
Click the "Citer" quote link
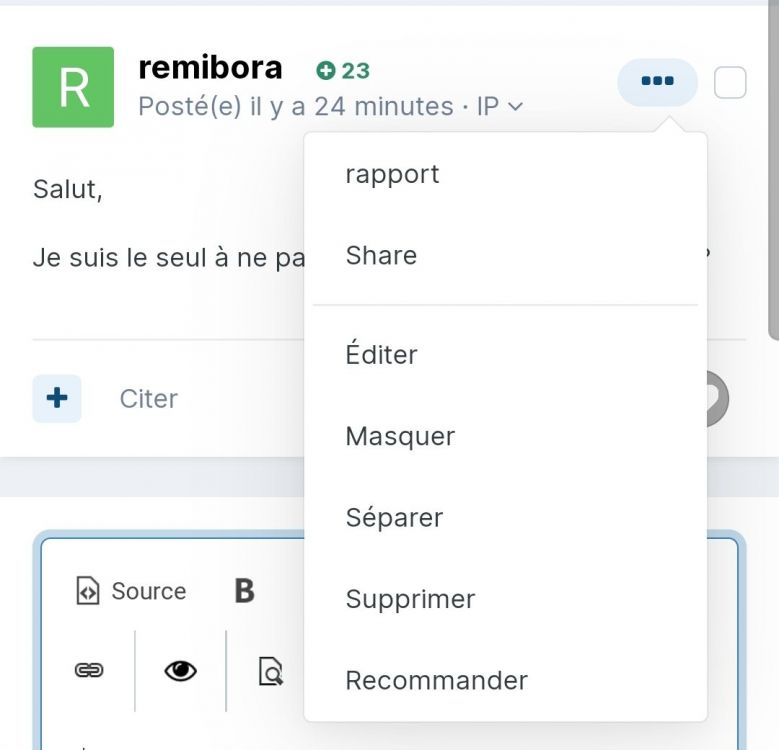[149, 398]
